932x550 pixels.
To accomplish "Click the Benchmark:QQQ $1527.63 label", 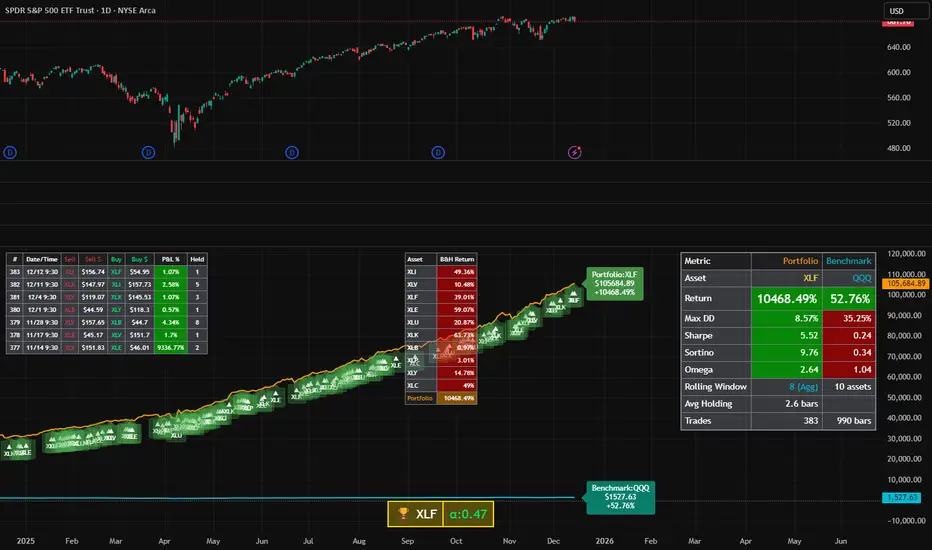I will [x=621, y=497].
